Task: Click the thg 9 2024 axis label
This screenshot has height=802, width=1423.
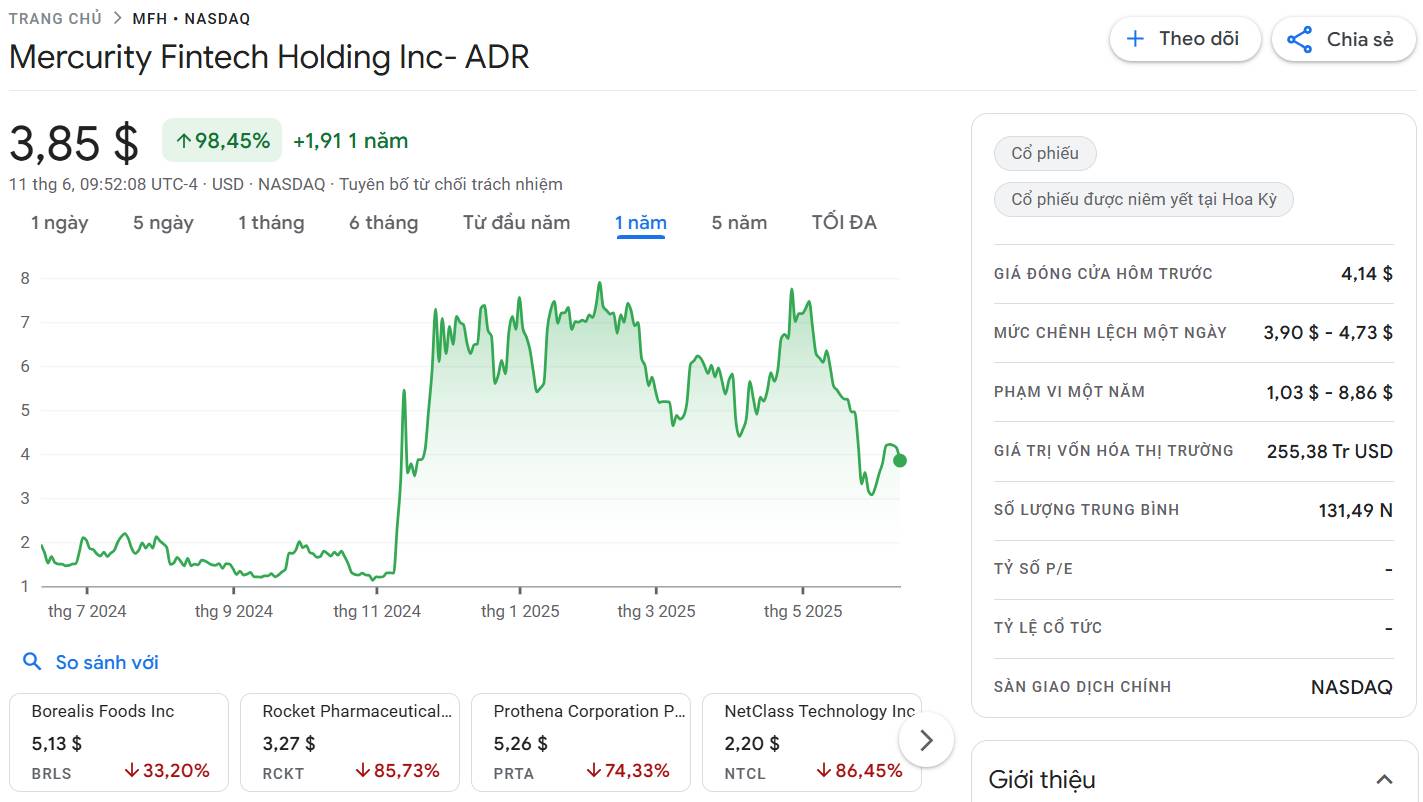Action: click(x=234, y=611)
